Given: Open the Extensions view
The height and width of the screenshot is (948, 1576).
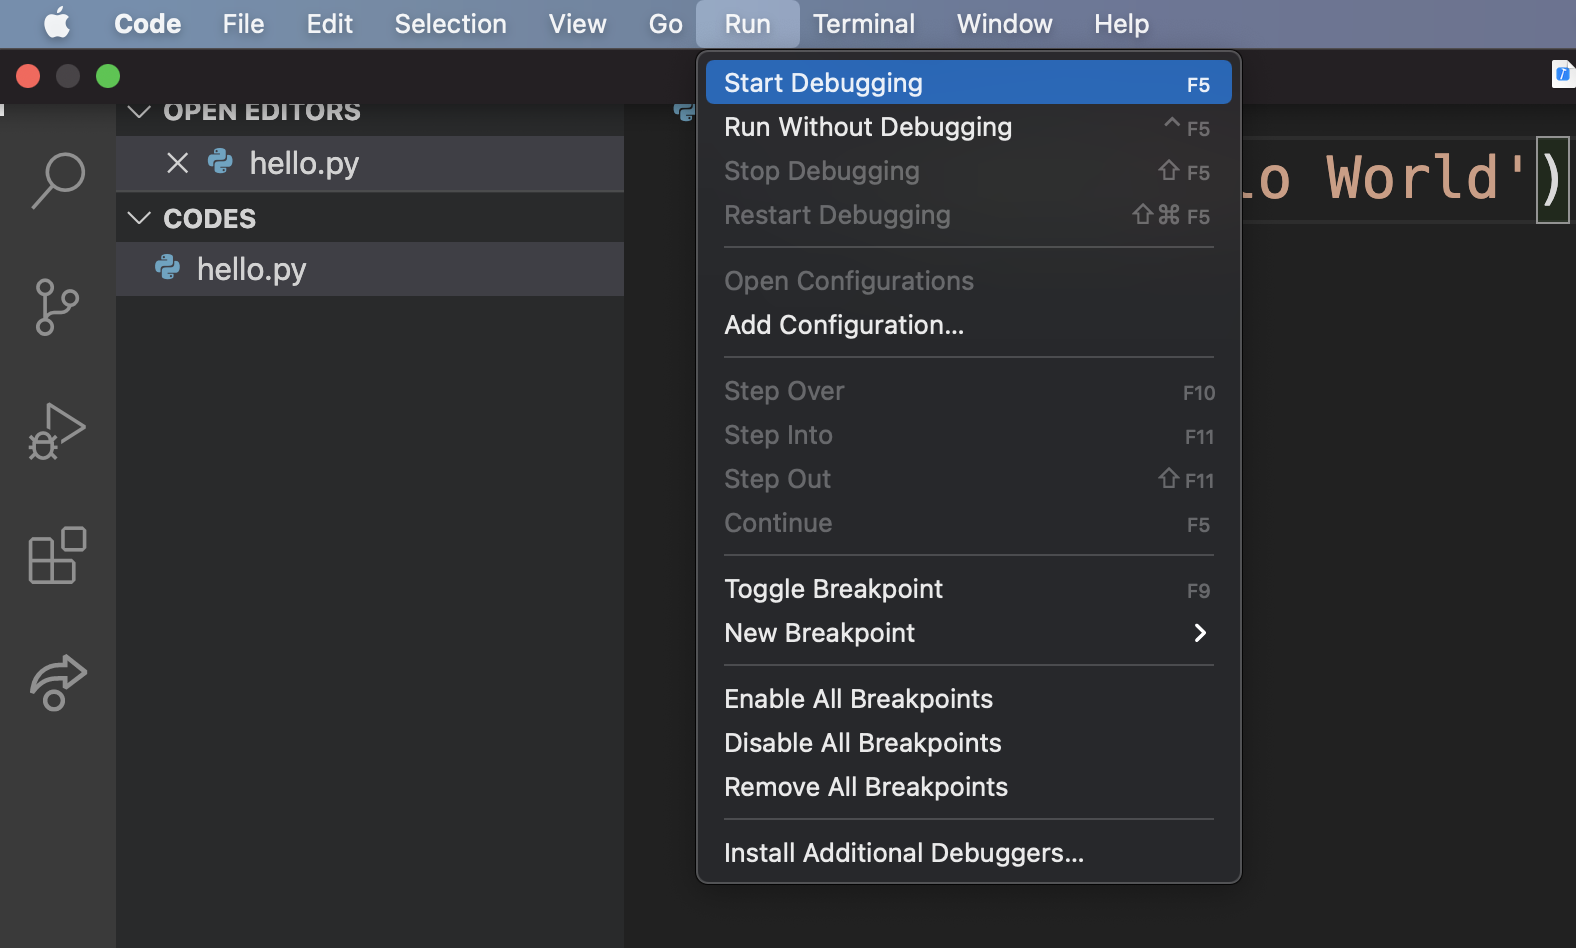Looking at the screenshot, I should (x=57, y=555).
